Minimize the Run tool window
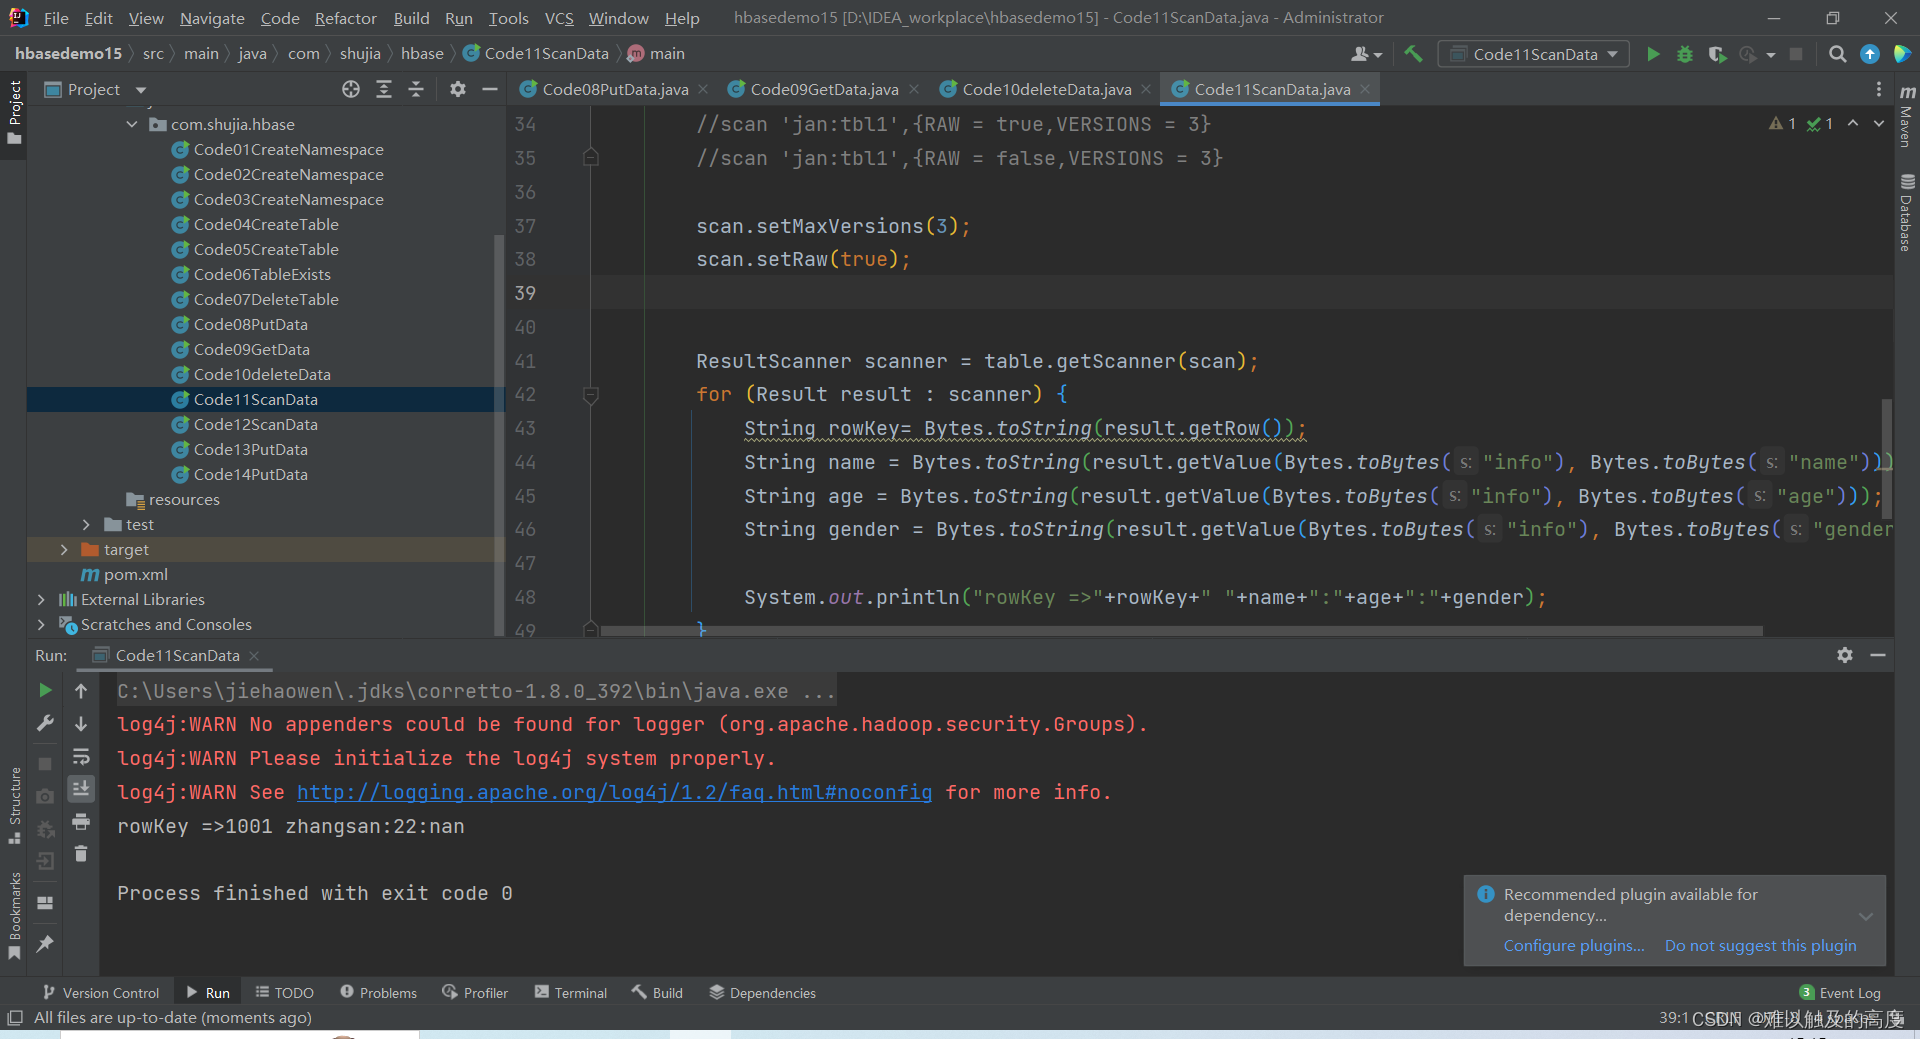Screen dimensions: 1920x1039 [x=1878, y=655]
